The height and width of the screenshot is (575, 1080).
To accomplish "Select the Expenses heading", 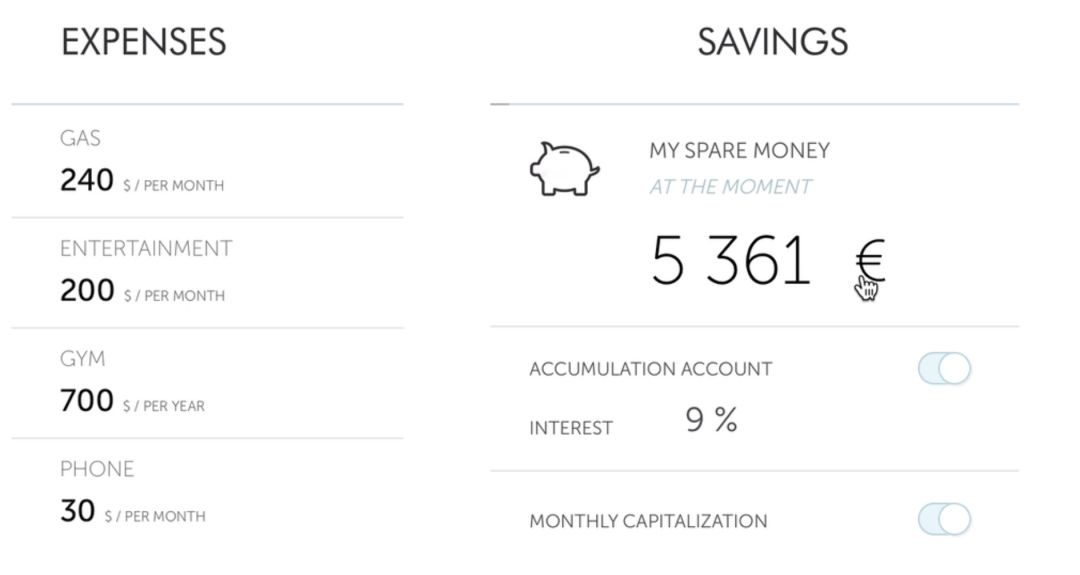I will point(143,42).
